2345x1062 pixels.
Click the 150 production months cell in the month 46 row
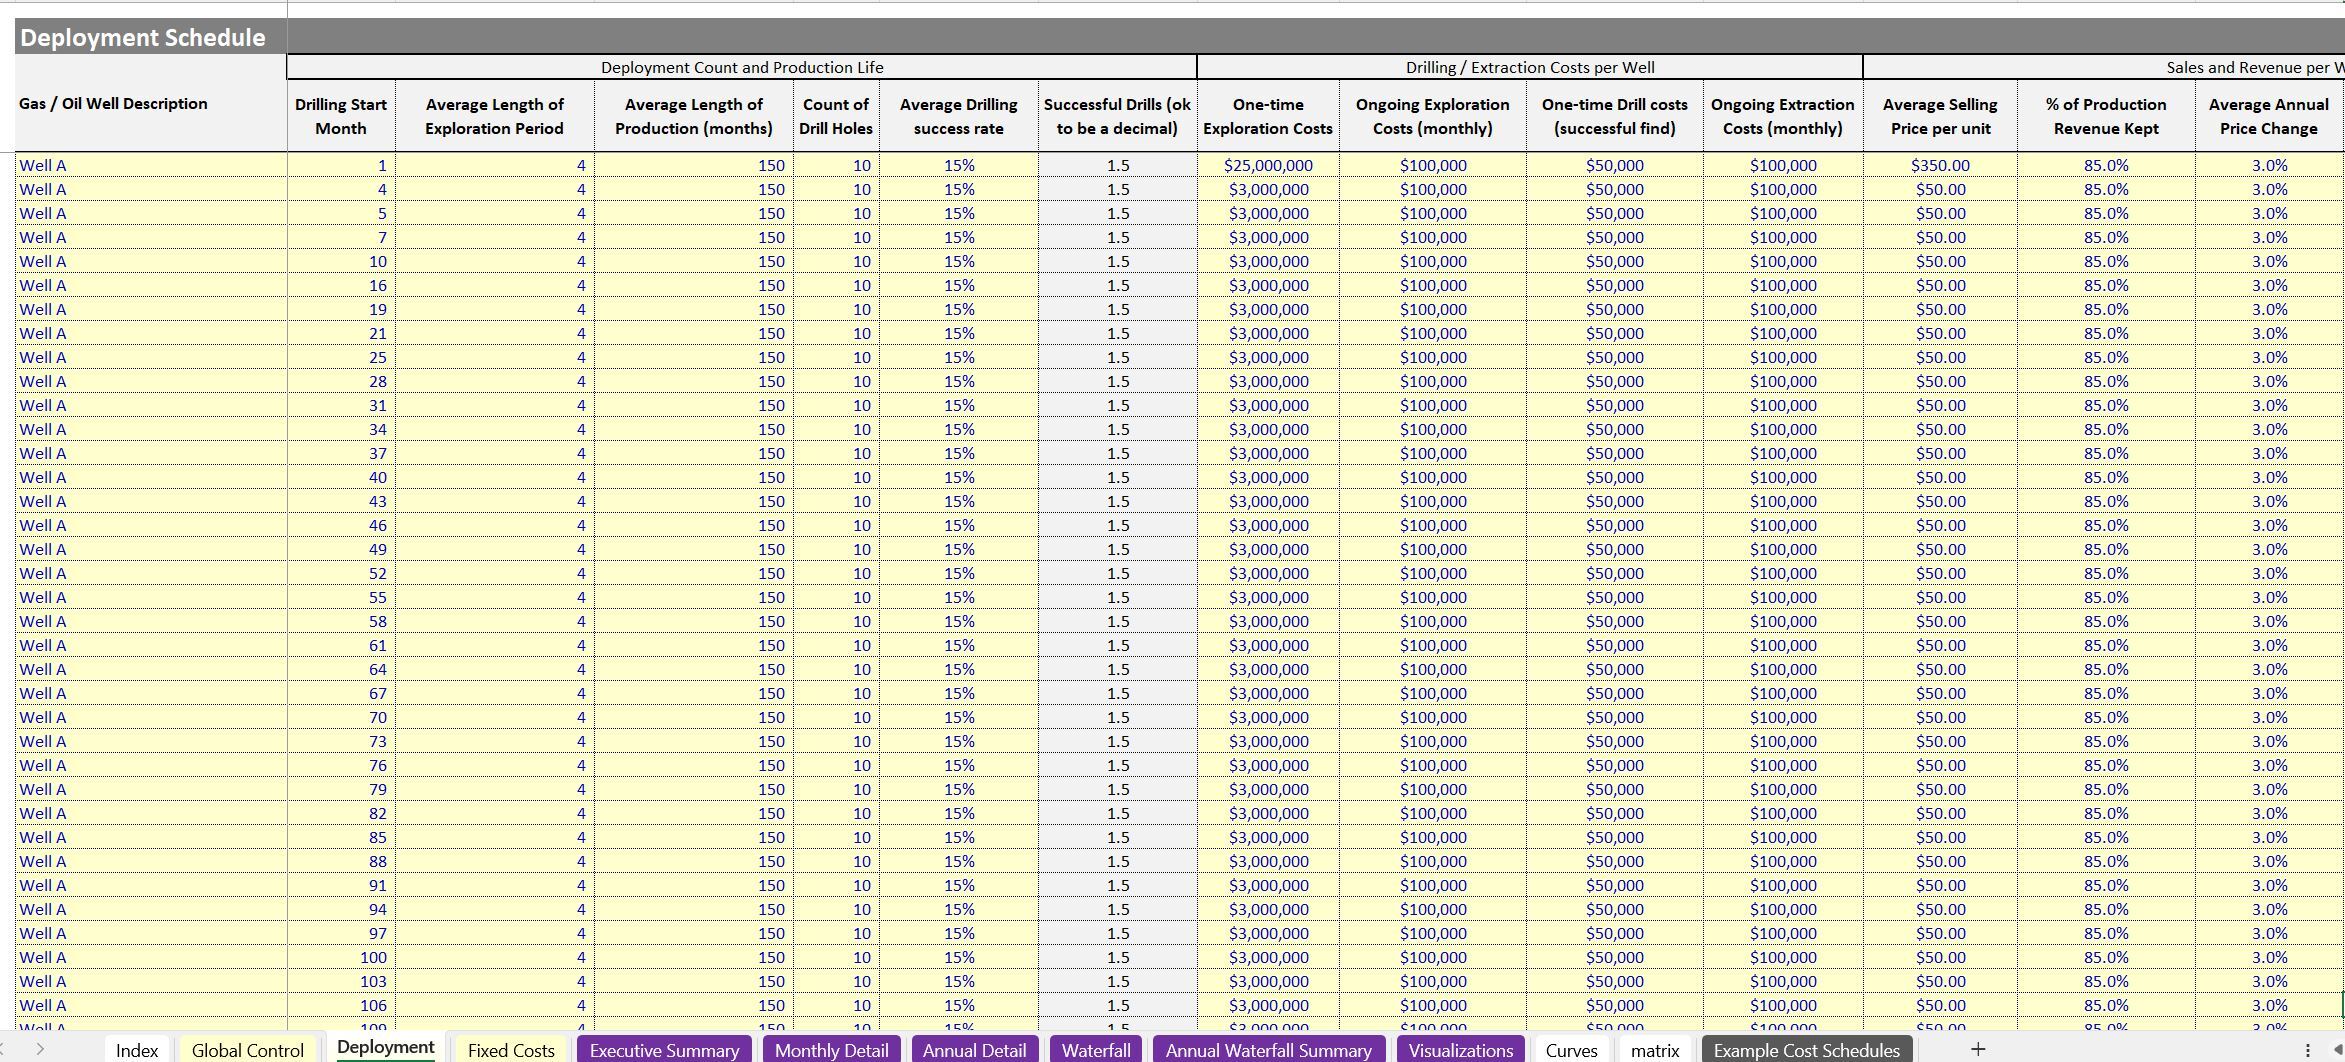[694, 525]
